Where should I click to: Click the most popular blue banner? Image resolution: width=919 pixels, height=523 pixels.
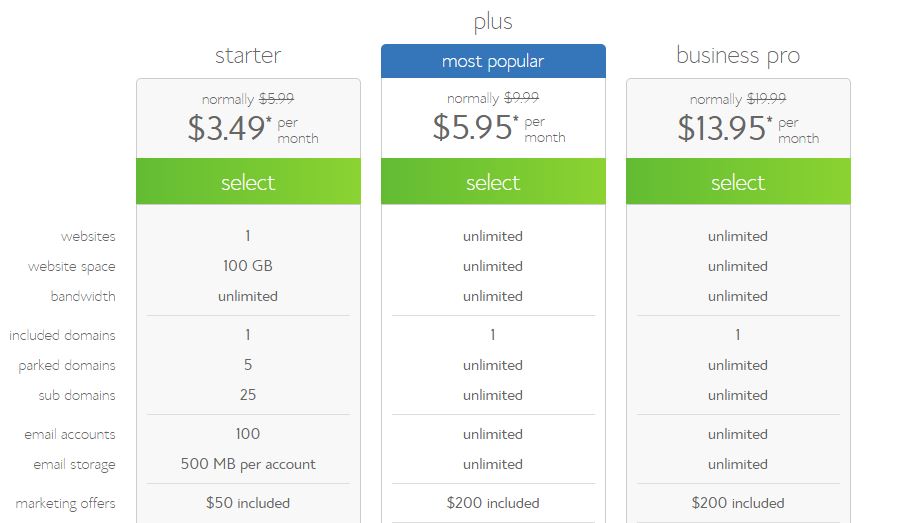pyautogui.click(x=493, y=61)
